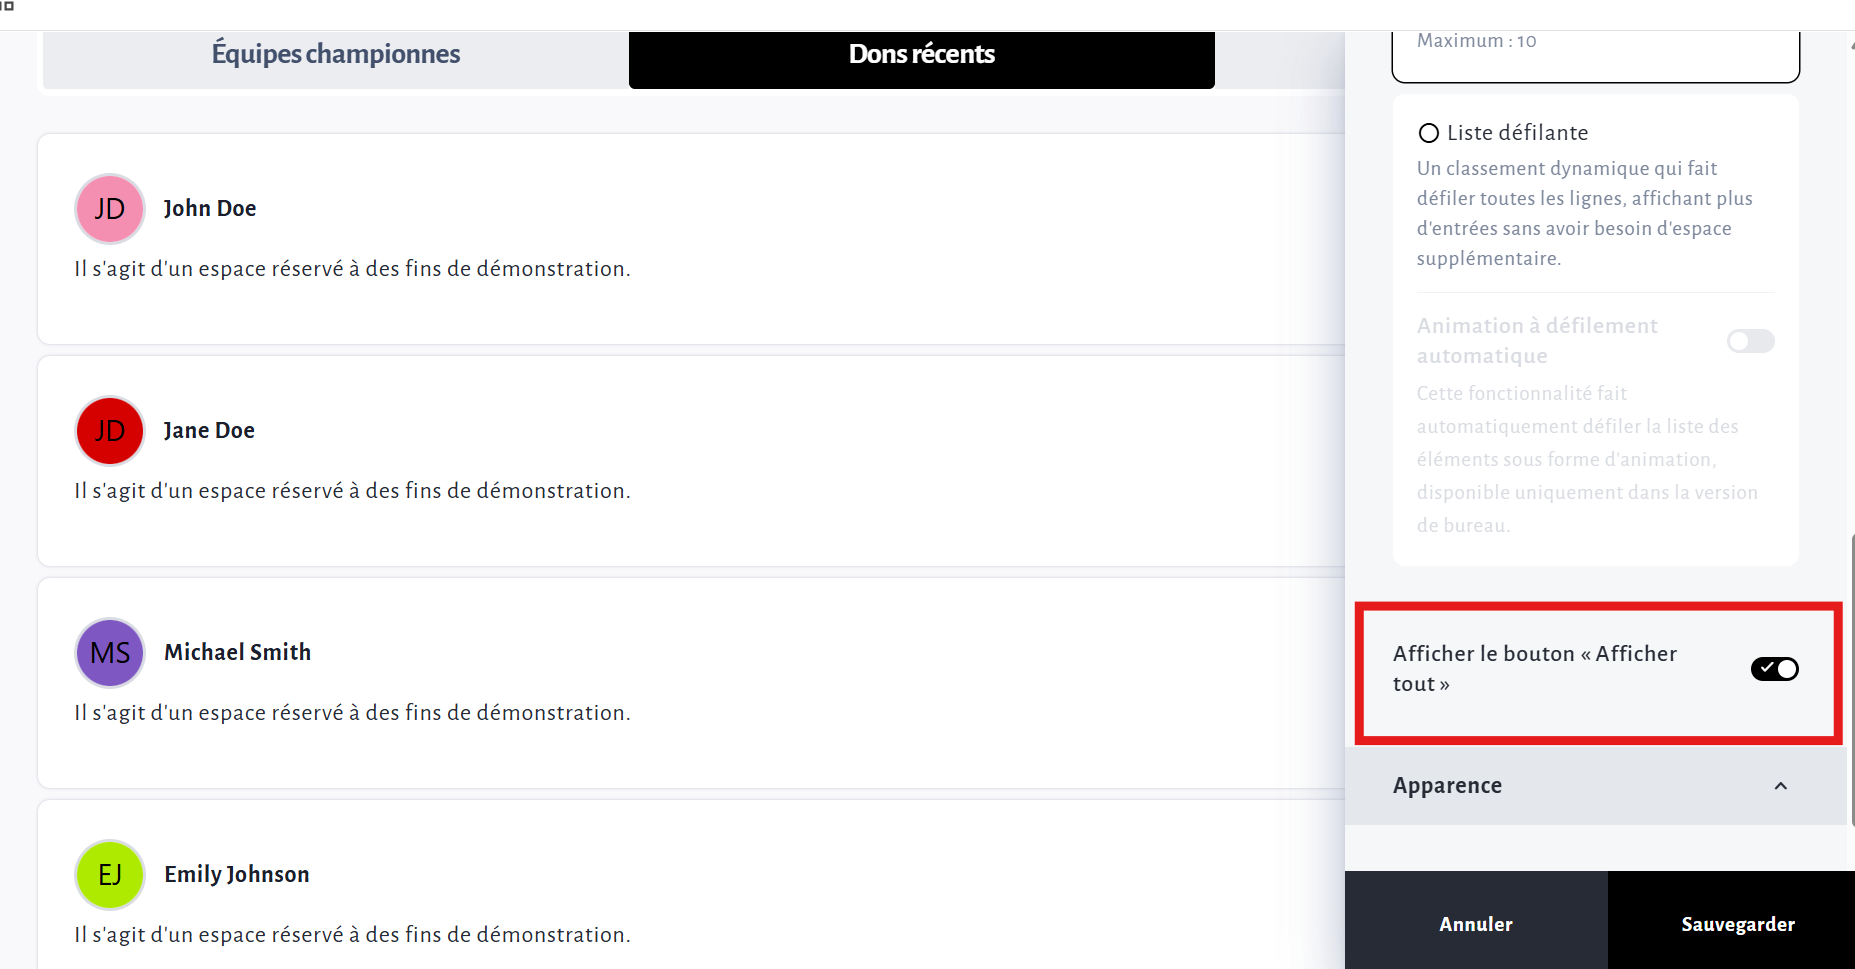Click the window icon at top-left corner

[x=7, y=5]
